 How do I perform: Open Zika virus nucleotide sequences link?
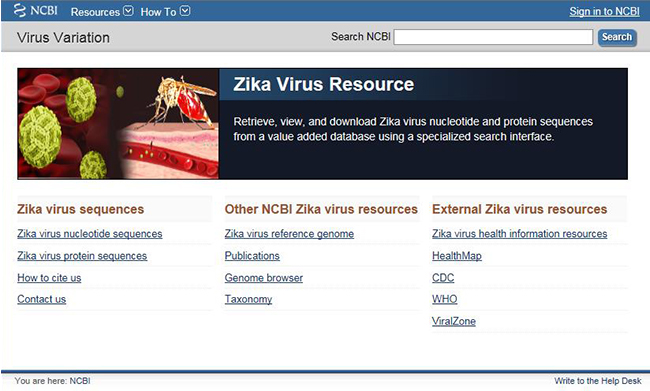(x=90, y=234)
